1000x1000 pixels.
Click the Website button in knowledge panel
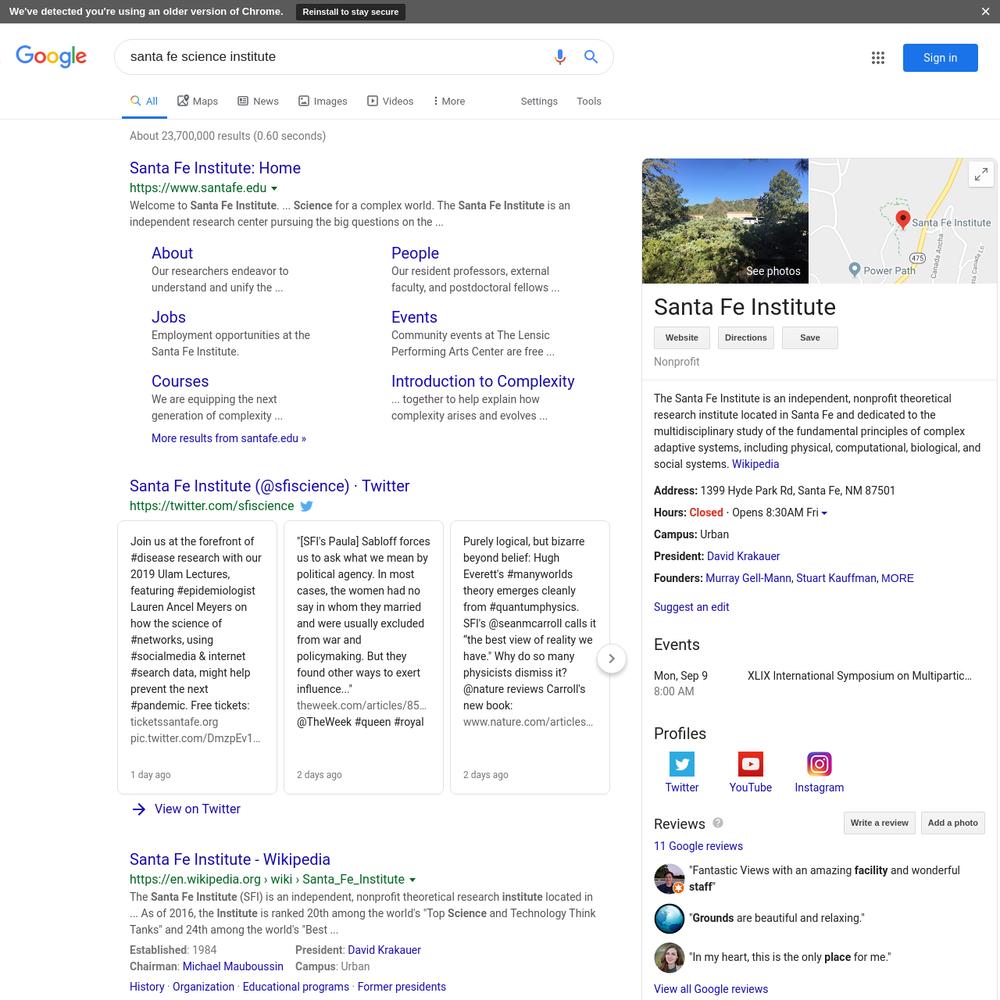682,337
